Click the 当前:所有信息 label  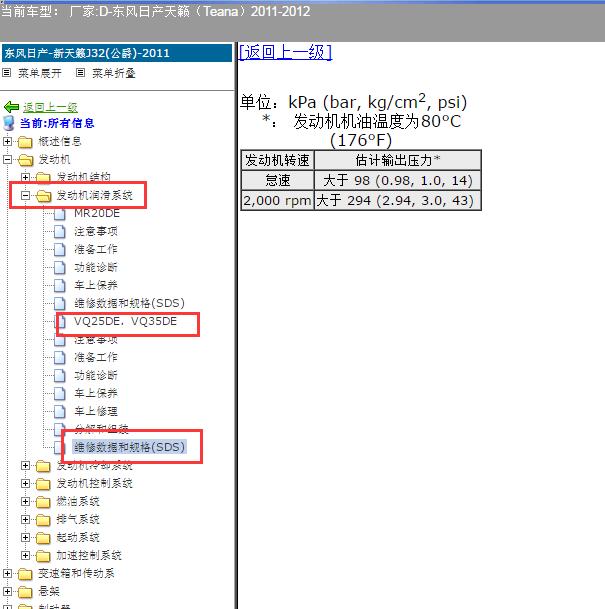pos(57,124)
